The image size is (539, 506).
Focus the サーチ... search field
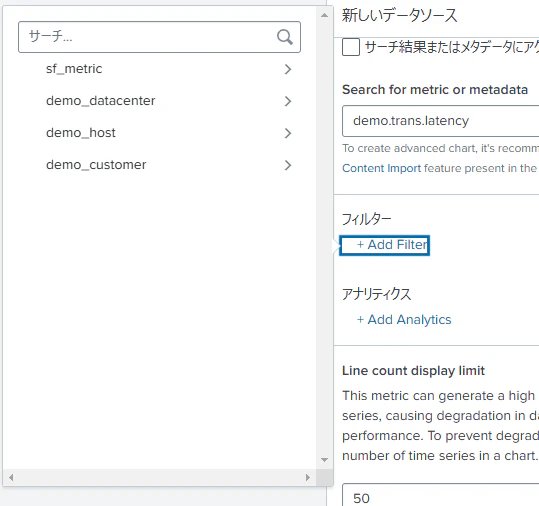tap(160, 37)
